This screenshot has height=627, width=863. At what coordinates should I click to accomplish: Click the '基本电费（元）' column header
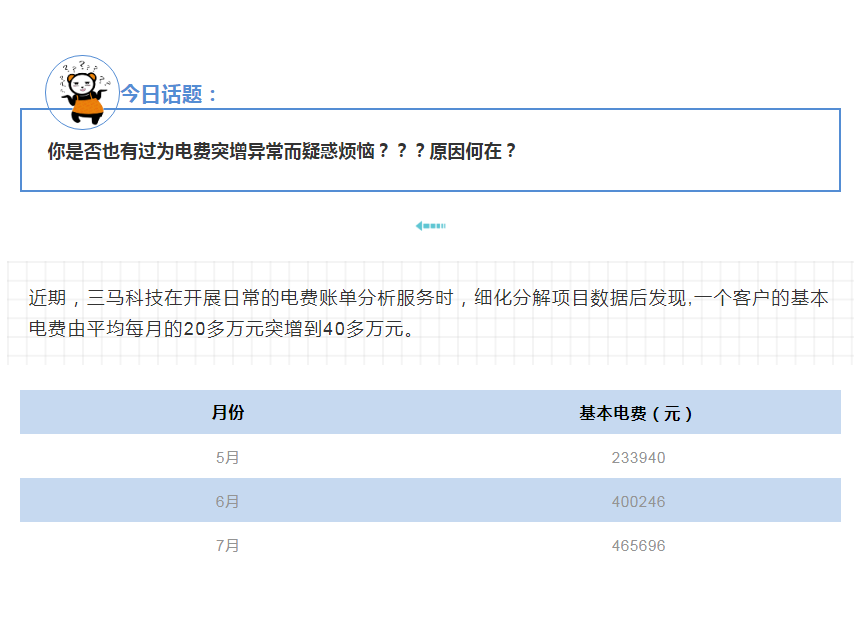tap(637, 413)
